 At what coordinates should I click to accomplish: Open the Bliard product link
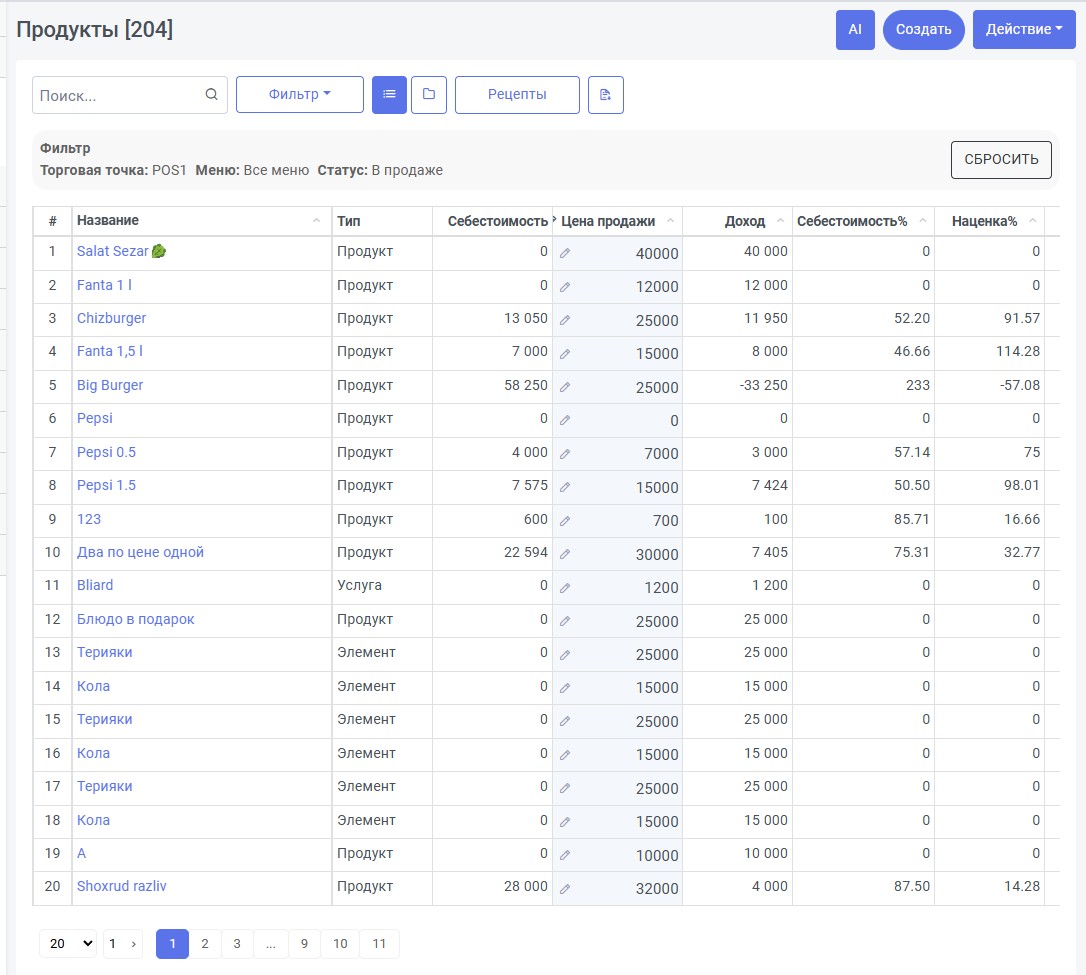click(95, 585)
